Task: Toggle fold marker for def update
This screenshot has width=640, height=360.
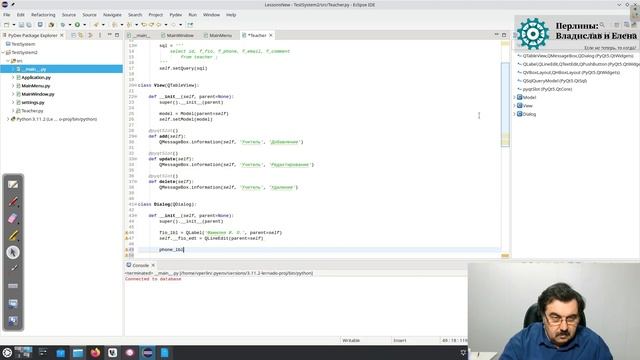Action: coord(136,159)
